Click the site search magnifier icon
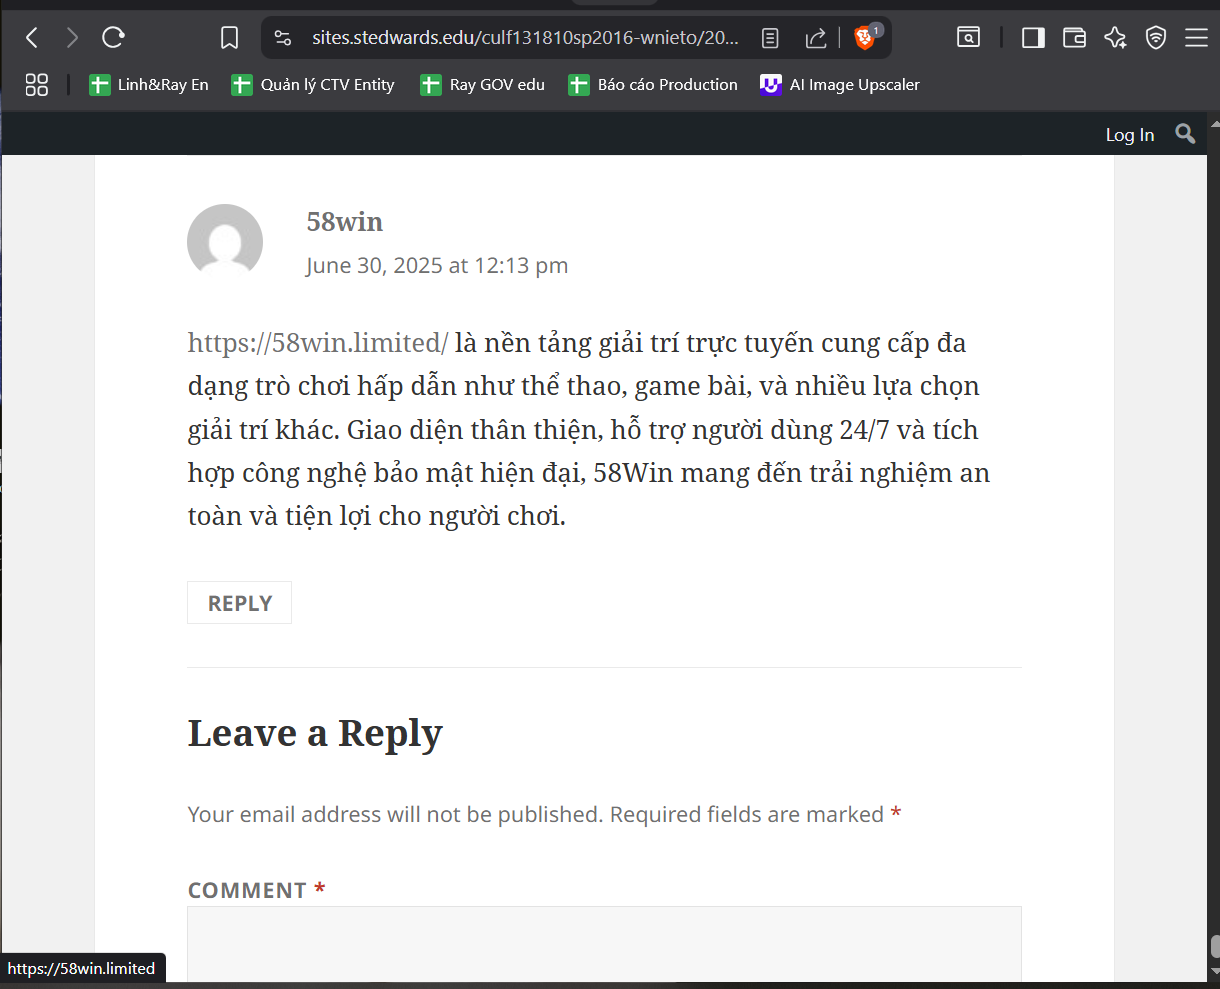 pyautogui.click(x=1185, y=134)
